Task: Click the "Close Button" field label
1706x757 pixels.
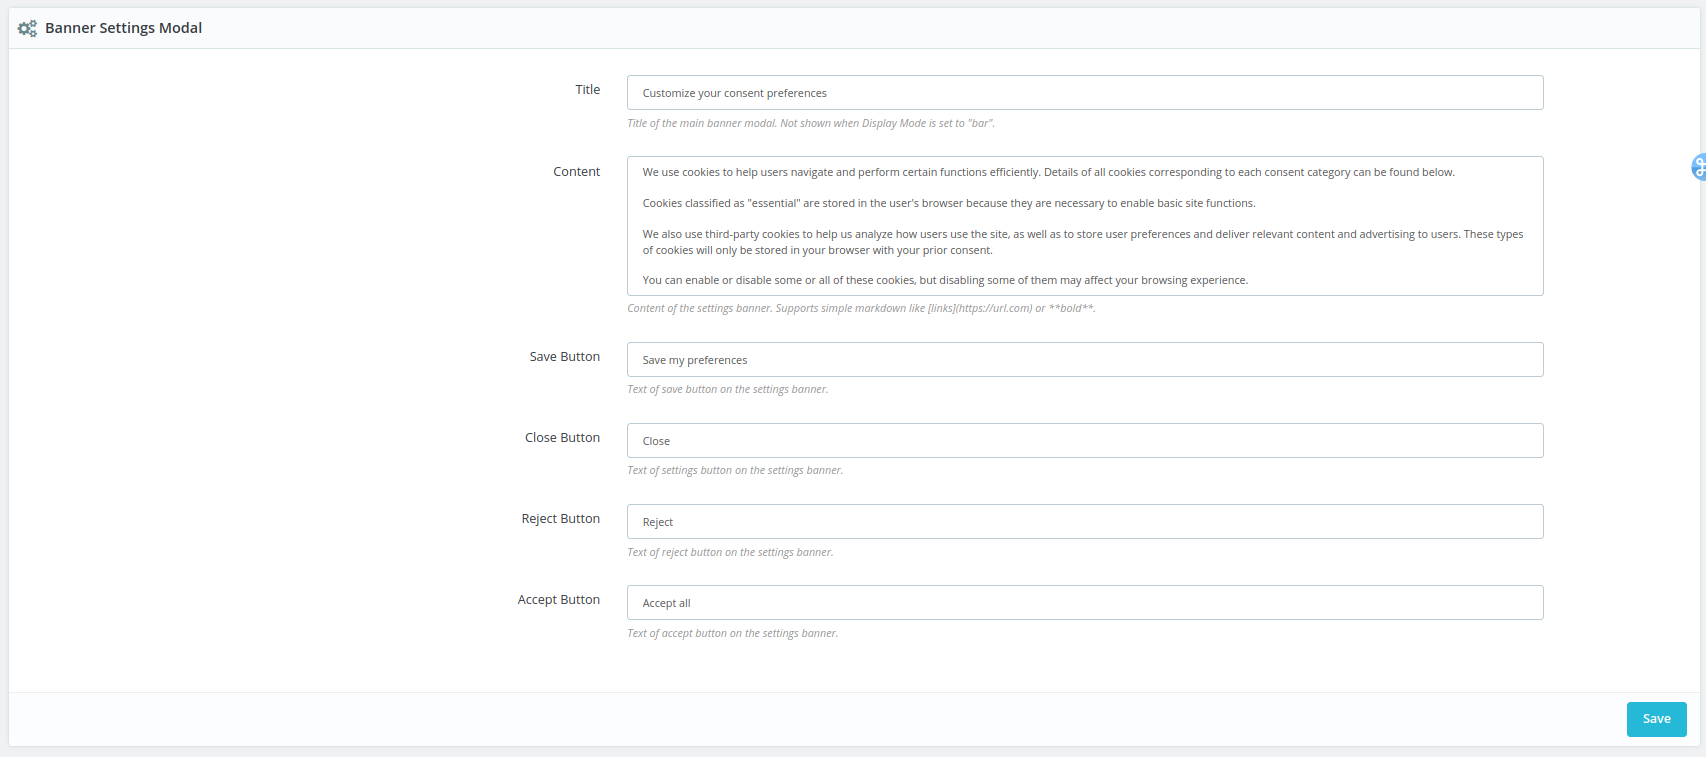Action: coord(562,438)
